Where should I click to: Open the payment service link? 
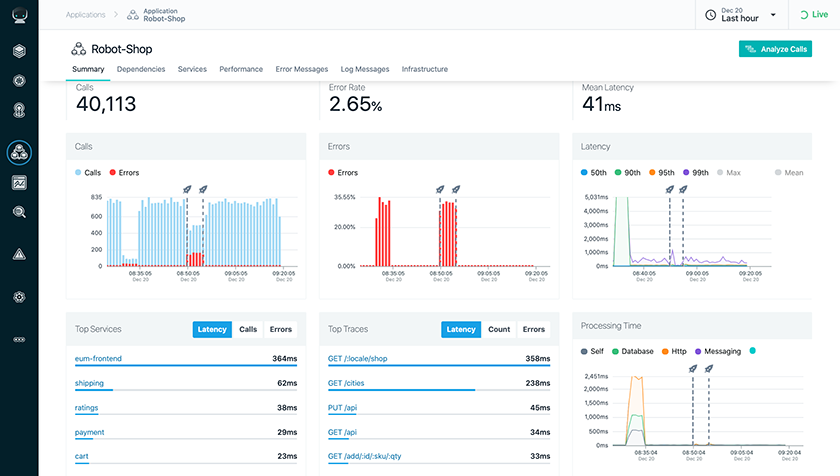(89, 433)
